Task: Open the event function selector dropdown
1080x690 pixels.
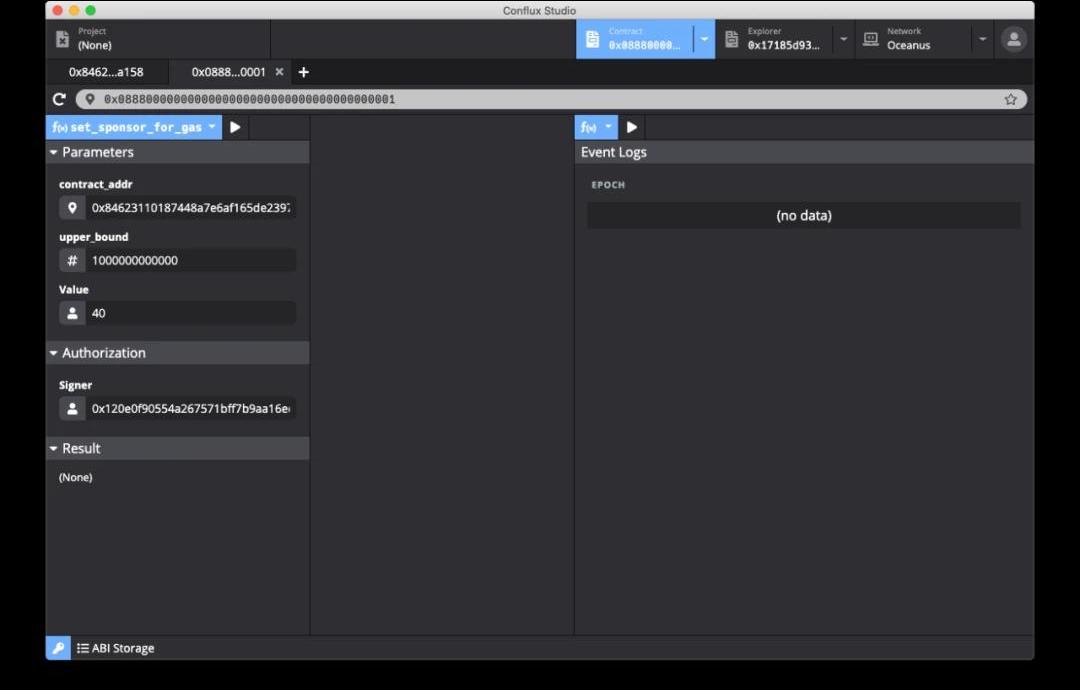Action: pos(596,127)
